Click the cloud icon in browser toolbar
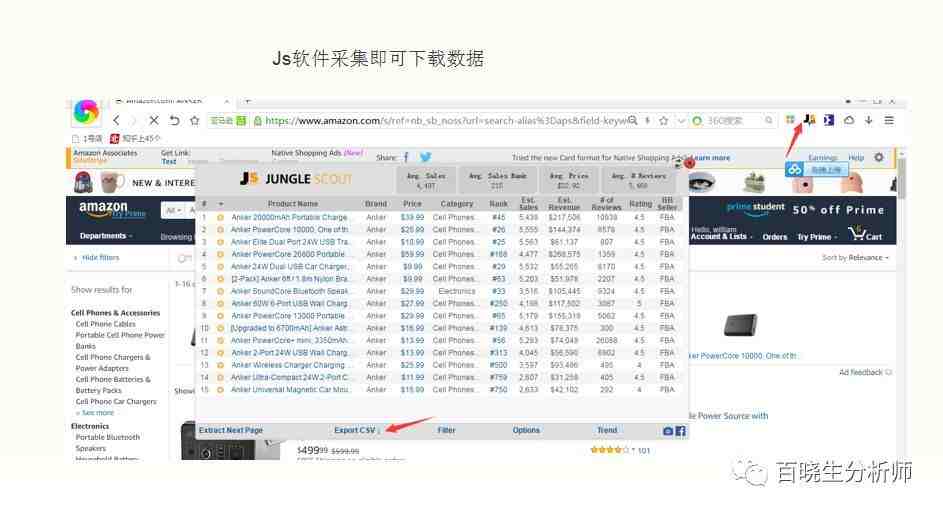The height and width of the screenshot is (513, 943). 849,120
